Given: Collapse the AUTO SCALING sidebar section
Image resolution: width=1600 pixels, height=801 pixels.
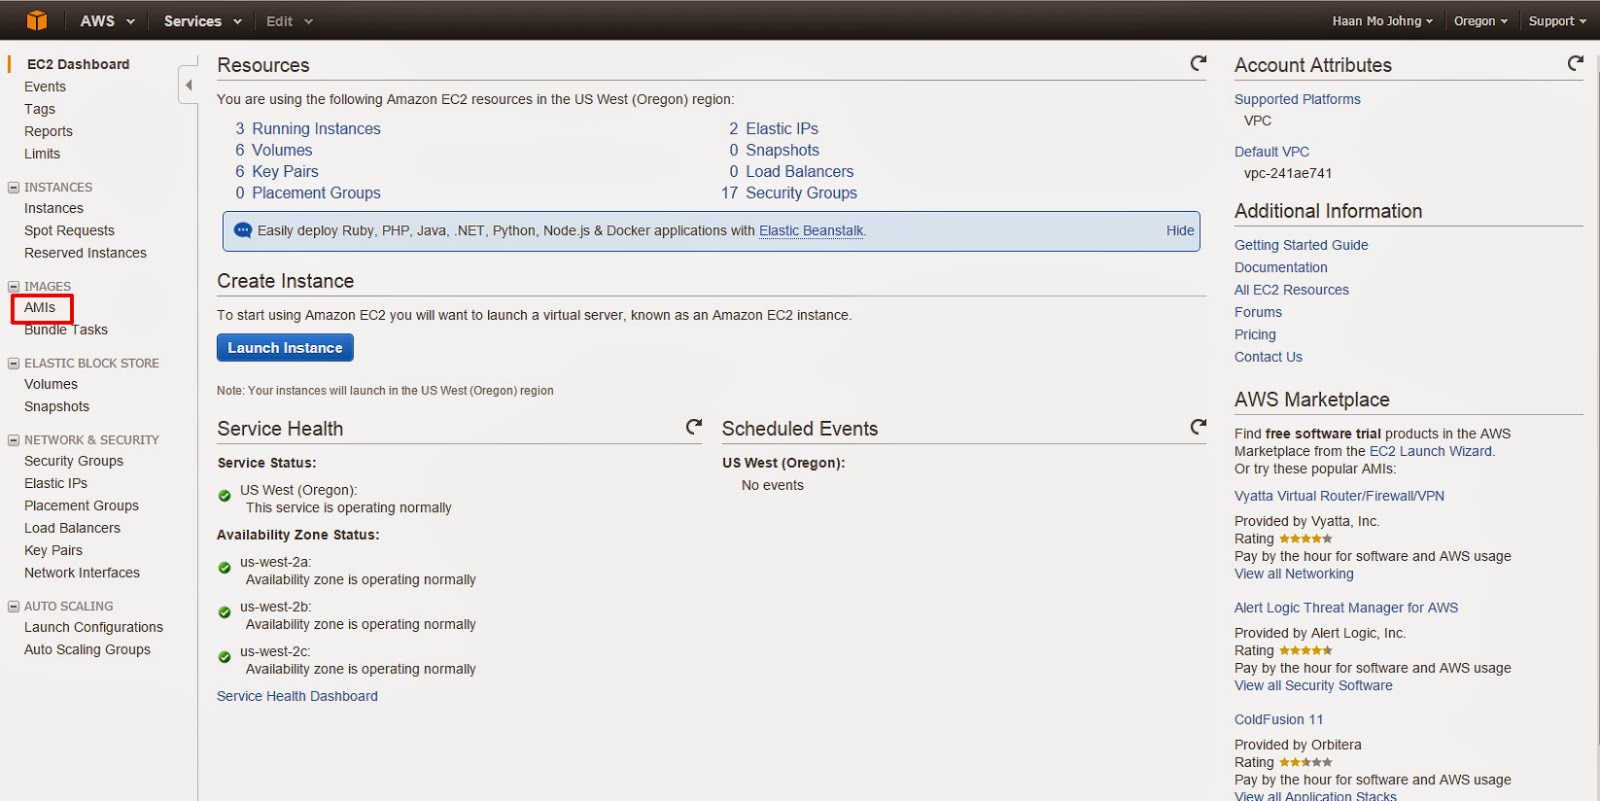Looking at the screenshot, I should (x=14, y=606).
